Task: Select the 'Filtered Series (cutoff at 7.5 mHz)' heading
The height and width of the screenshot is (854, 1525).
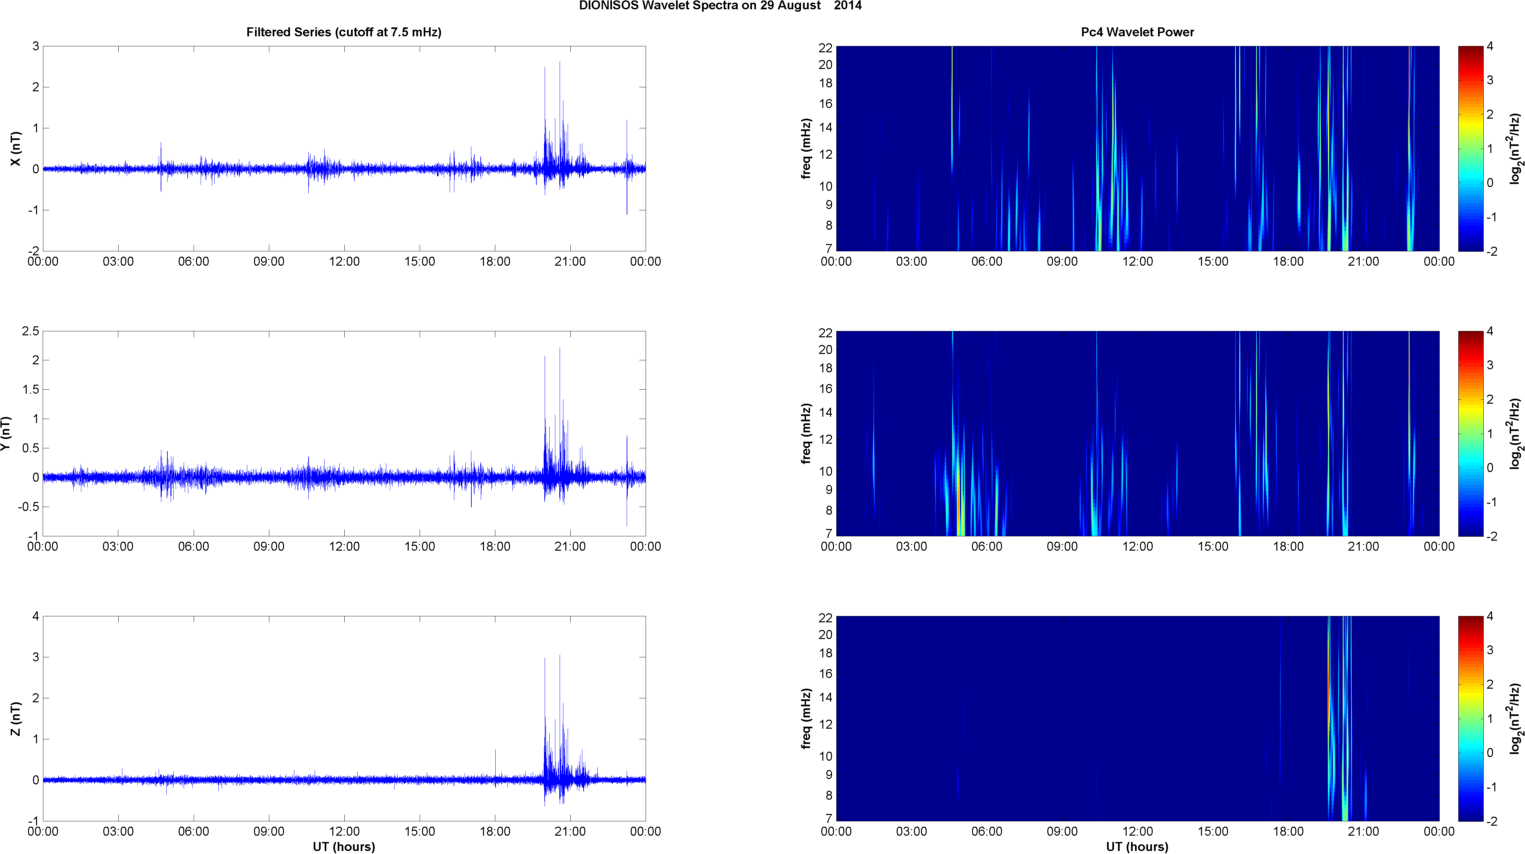Action: 344,32
